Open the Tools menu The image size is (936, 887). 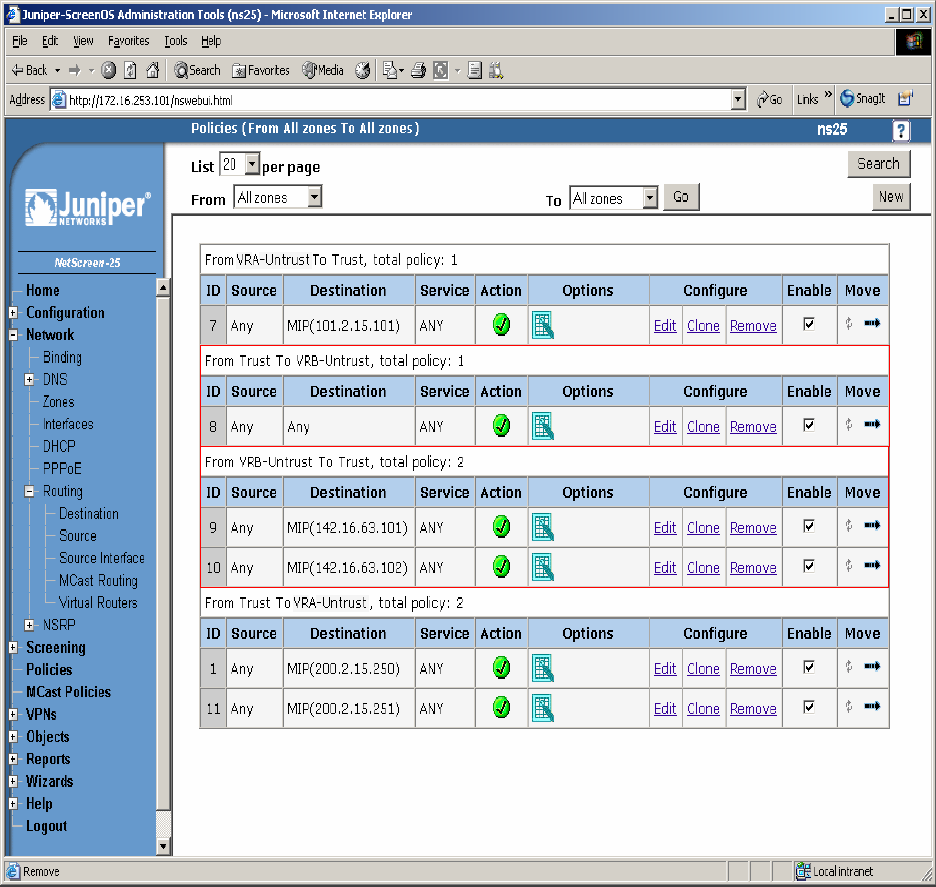(176, 41)
